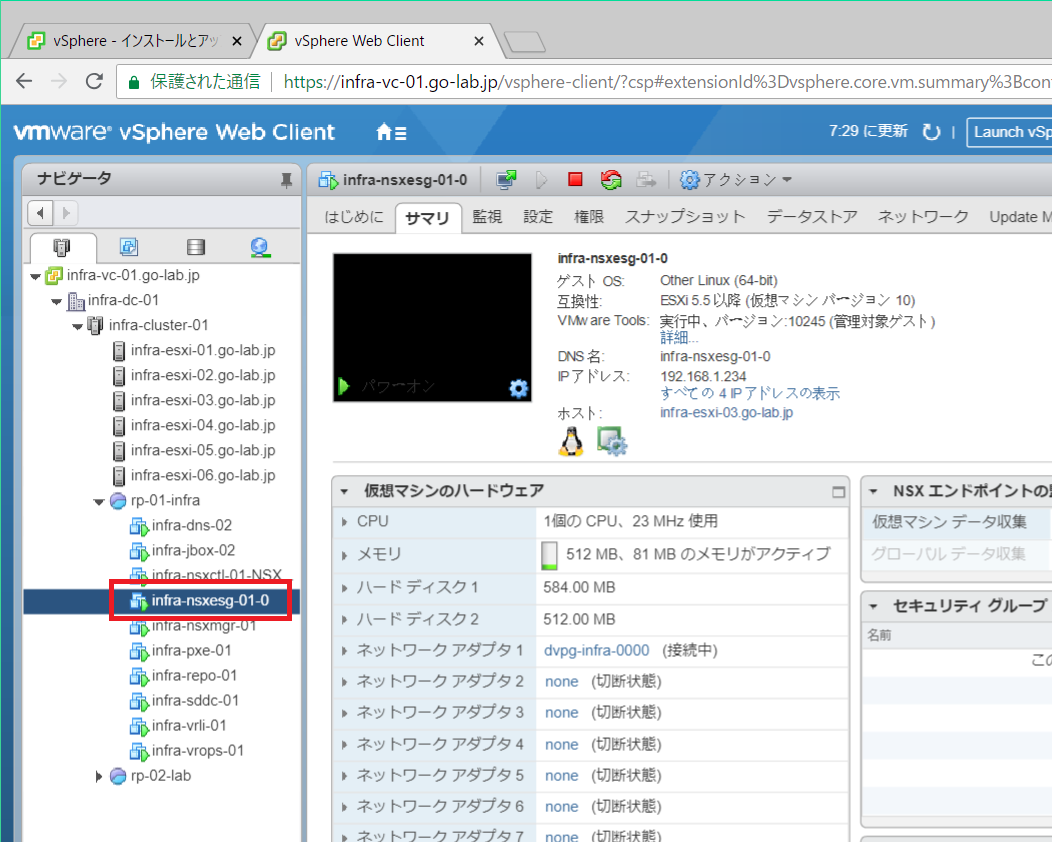The image size is (1052, 842).
Task: Click the managed VM gear icon beside penguin
Action: point(612,441)
